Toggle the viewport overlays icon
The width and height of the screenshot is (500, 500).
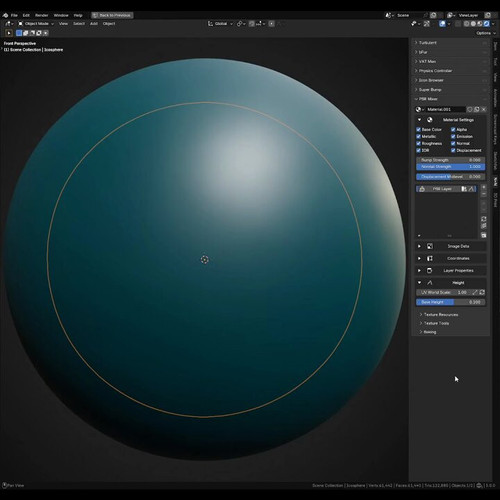point(442,24)
